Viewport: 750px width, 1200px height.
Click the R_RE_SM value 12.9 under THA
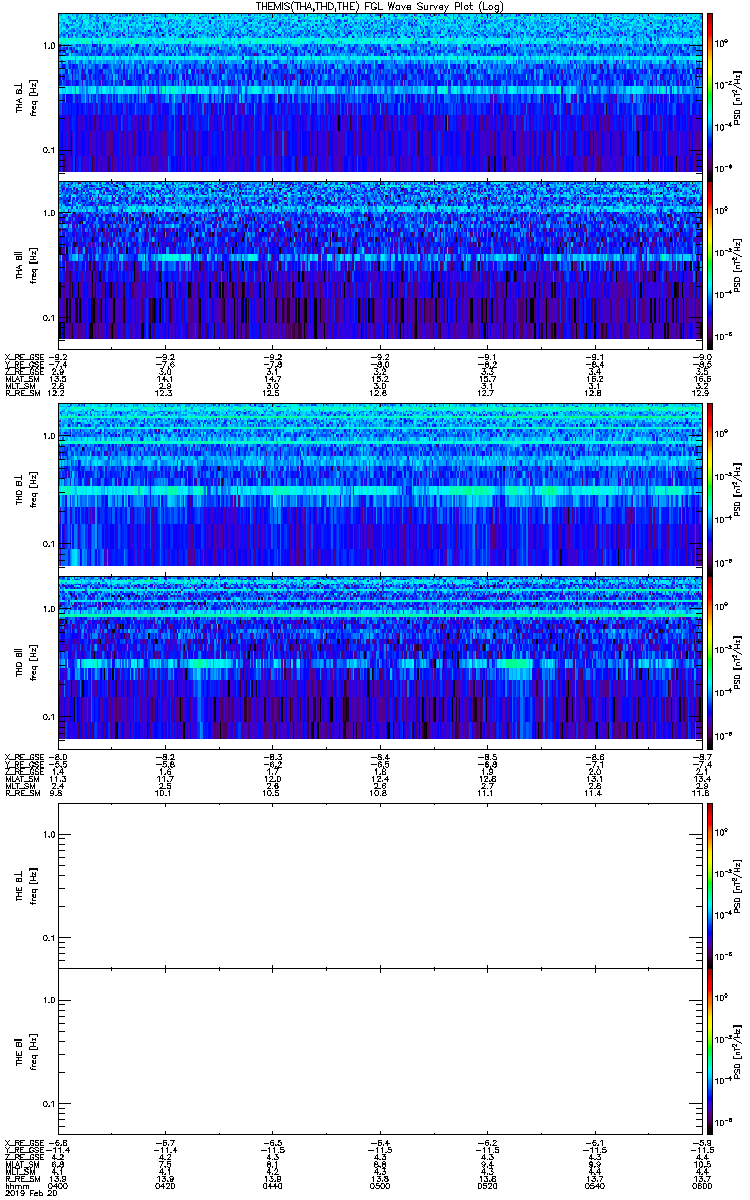700,394
